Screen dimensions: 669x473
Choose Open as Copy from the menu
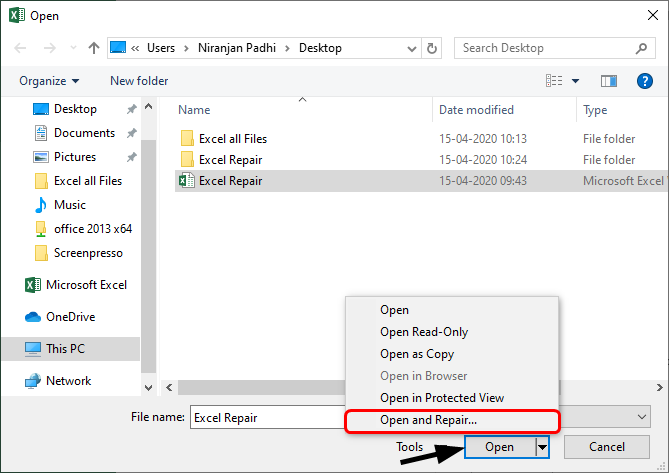452,354
